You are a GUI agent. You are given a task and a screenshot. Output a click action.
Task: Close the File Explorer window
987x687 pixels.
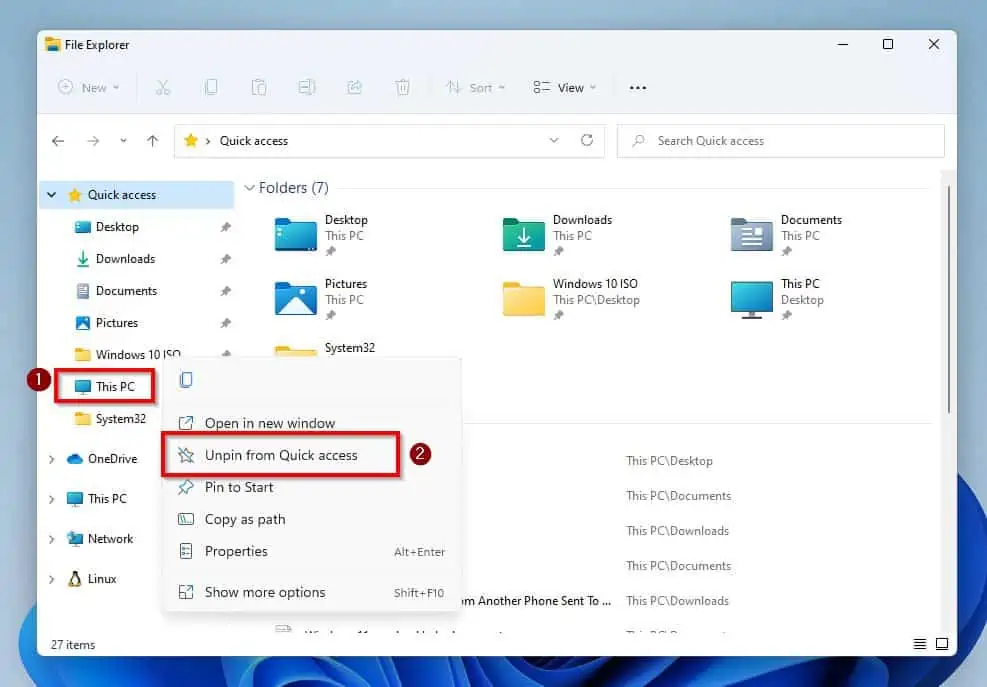(x=933, y=44)
